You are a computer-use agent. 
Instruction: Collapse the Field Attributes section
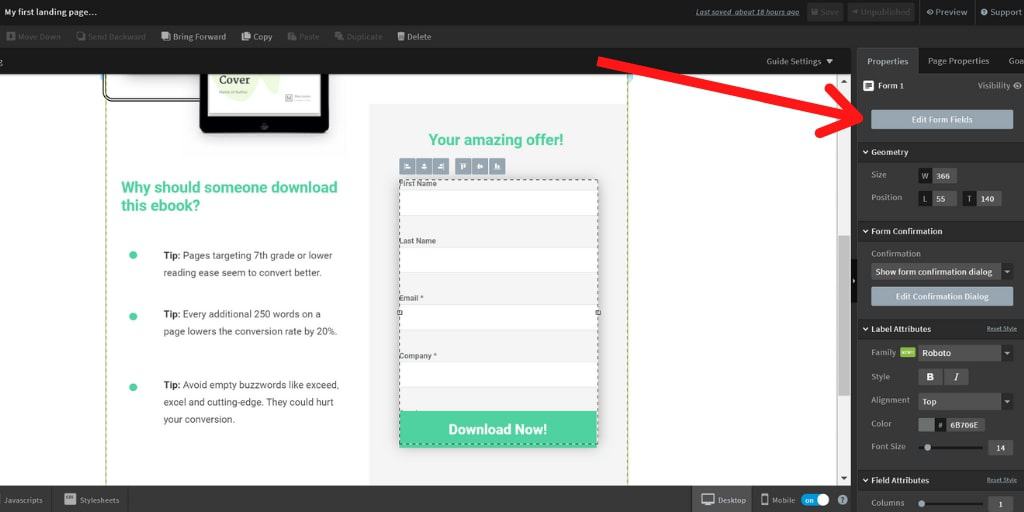(865, 480)
